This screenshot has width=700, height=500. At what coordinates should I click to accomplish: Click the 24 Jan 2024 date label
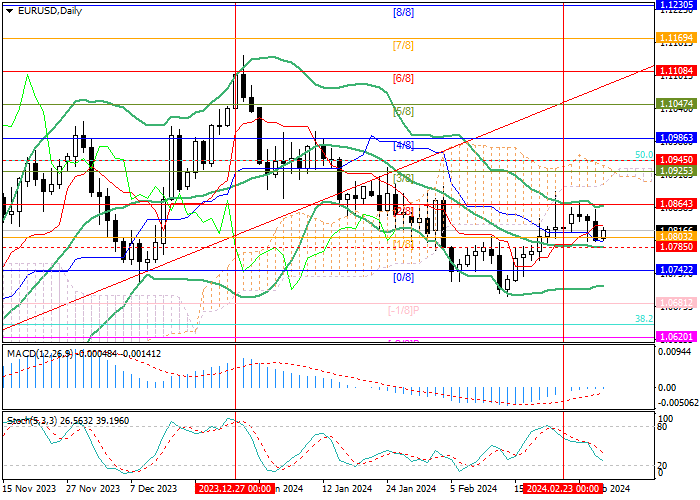[411, 488]
